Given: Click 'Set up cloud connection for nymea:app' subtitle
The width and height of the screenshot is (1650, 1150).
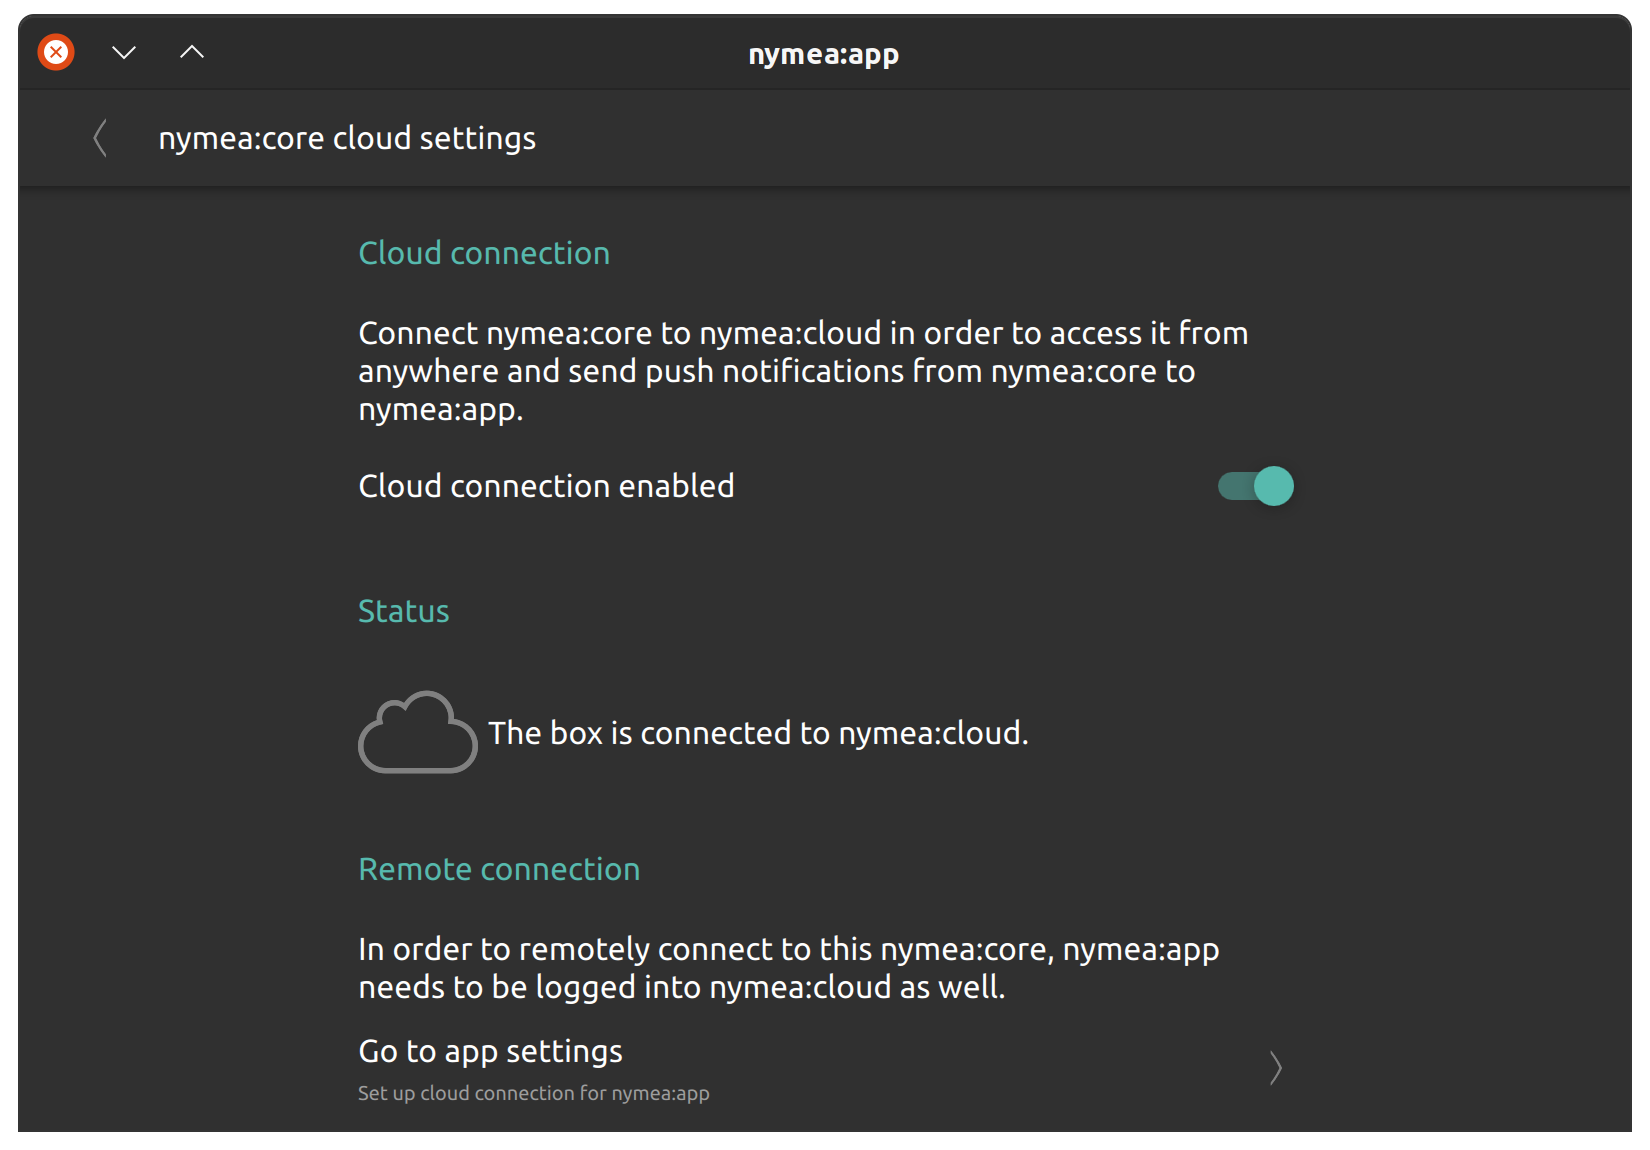Looking at the screenshot, I should coord(534,1093).
